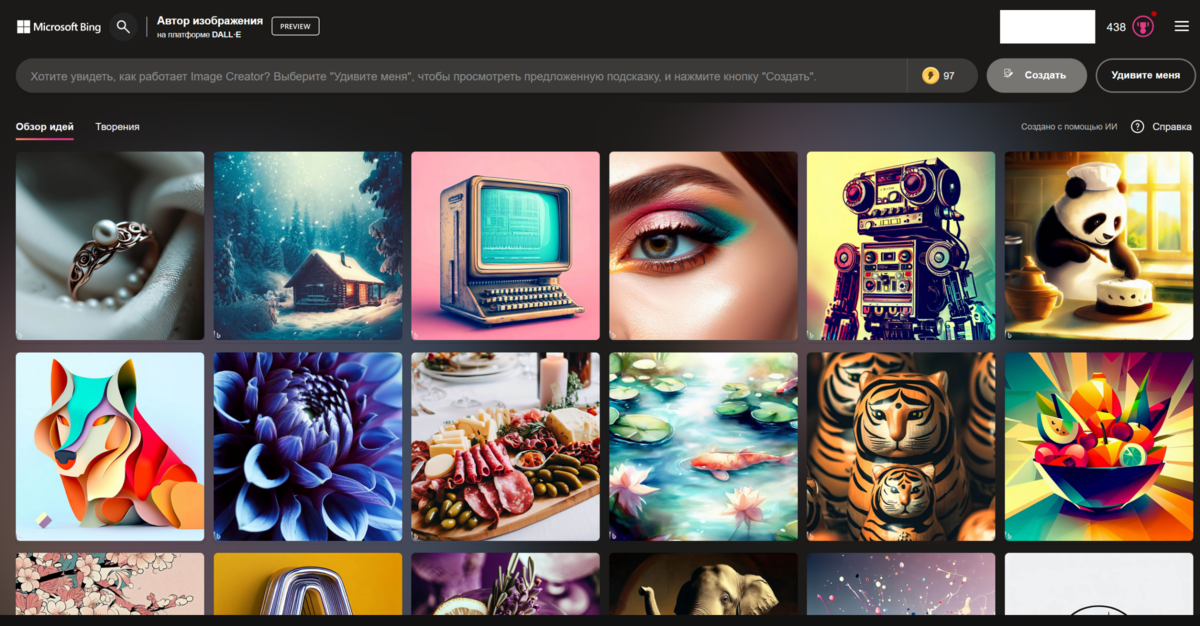Open the colorful eye makeup image
This screenshot has width=1200, height=626.
click(704, 246)
